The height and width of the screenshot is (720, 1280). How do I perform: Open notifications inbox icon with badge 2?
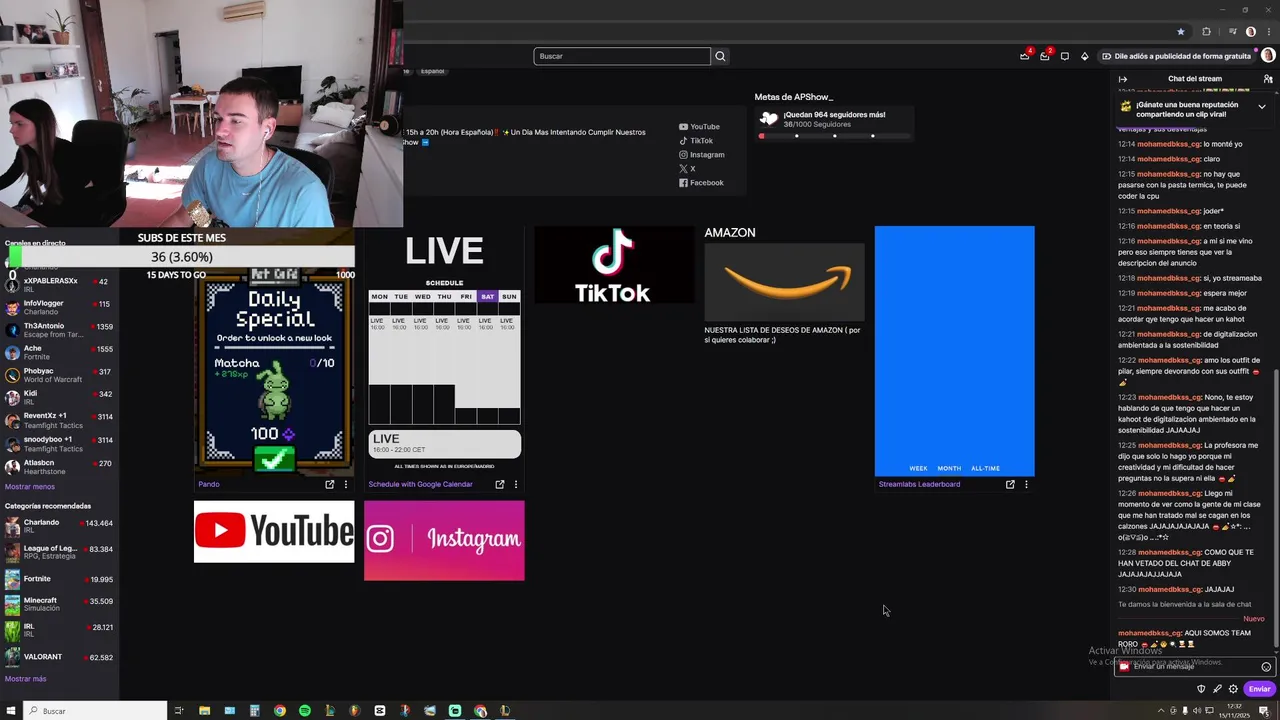(x=1045, y=56)
